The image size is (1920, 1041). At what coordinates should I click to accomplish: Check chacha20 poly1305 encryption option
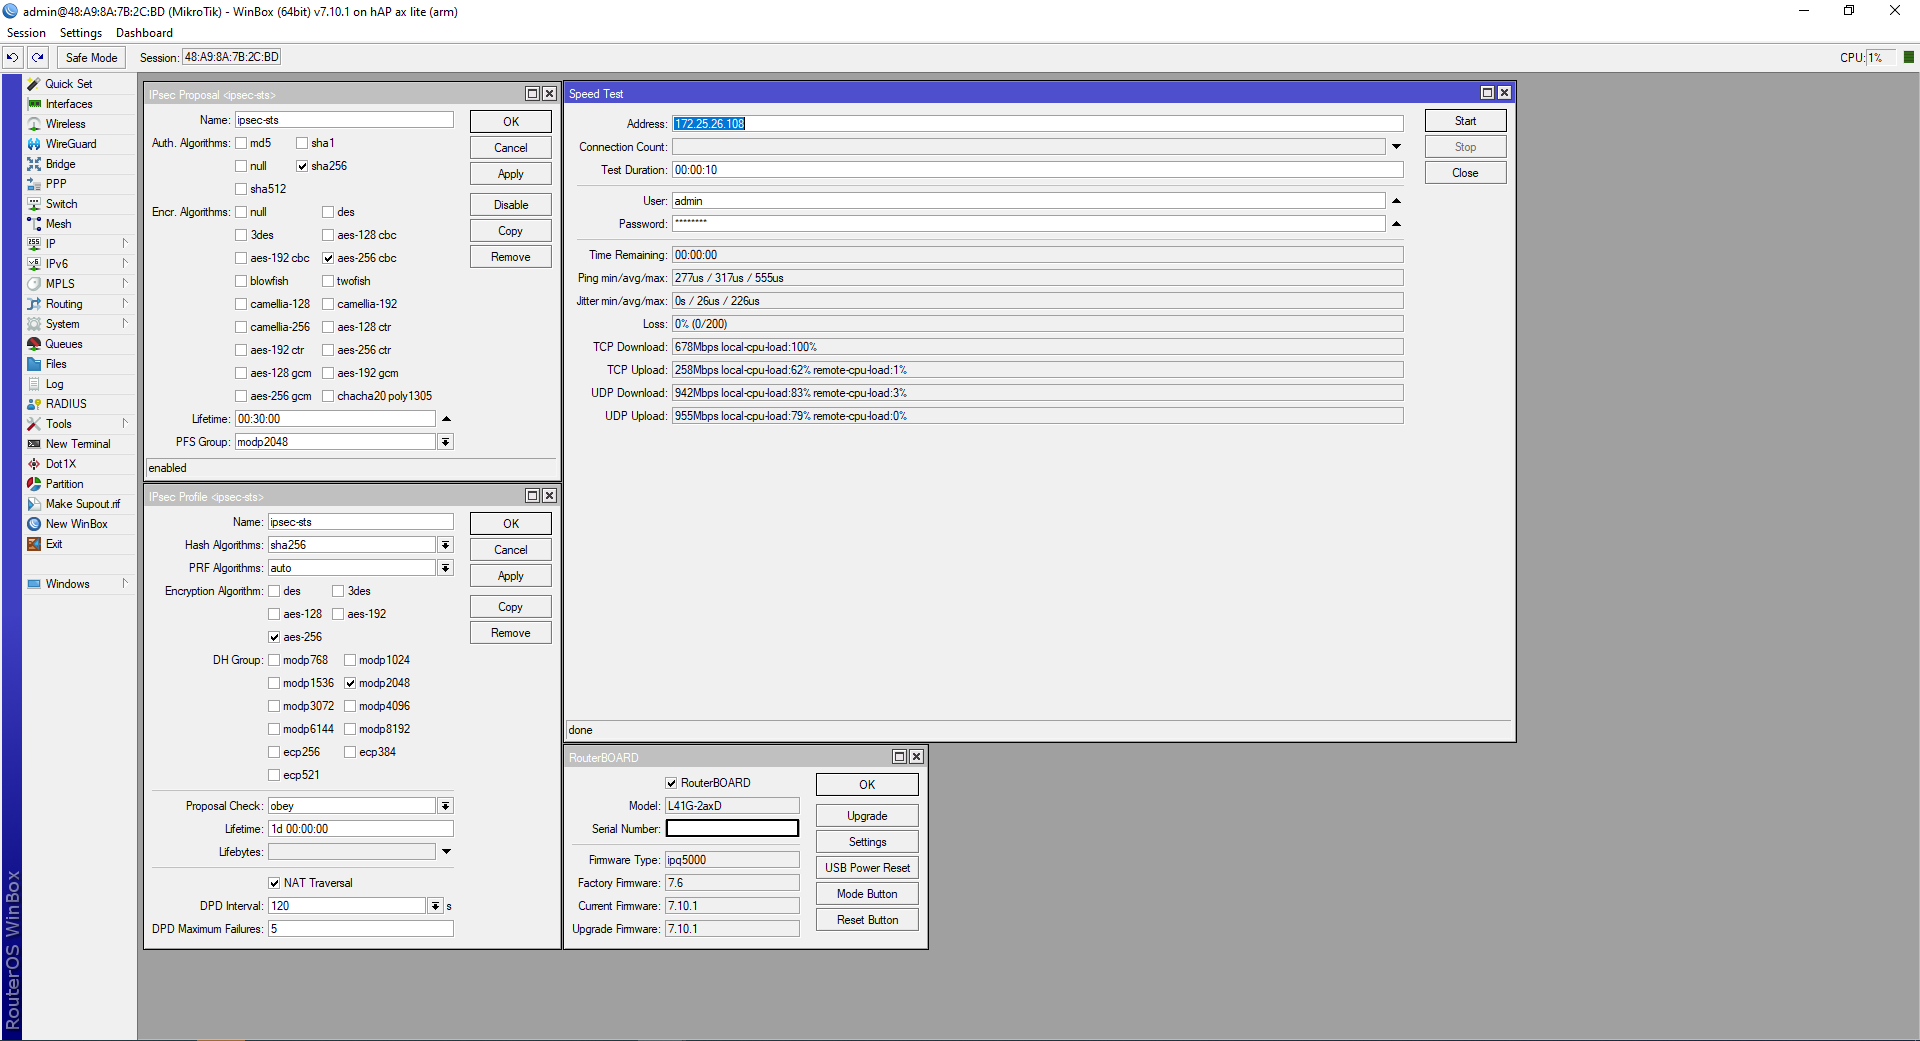(x=328, y=396)
